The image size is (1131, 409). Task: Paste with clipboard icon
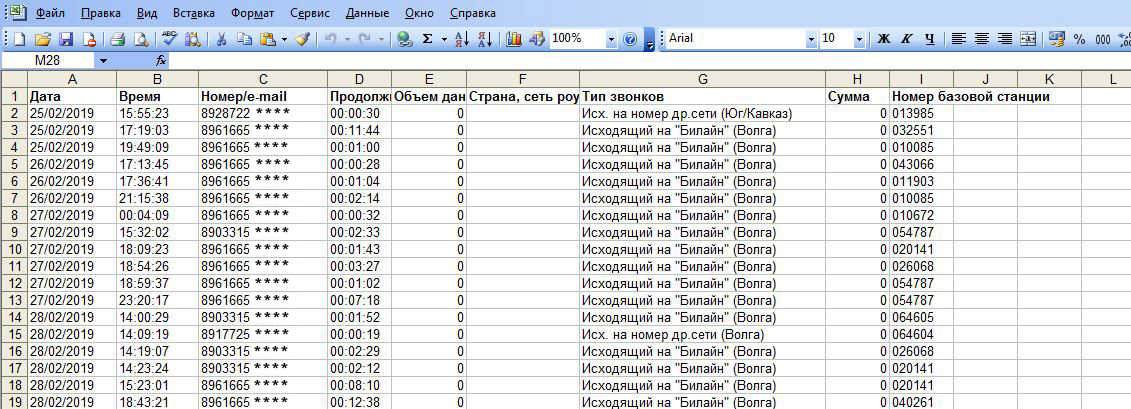point(268,40)
